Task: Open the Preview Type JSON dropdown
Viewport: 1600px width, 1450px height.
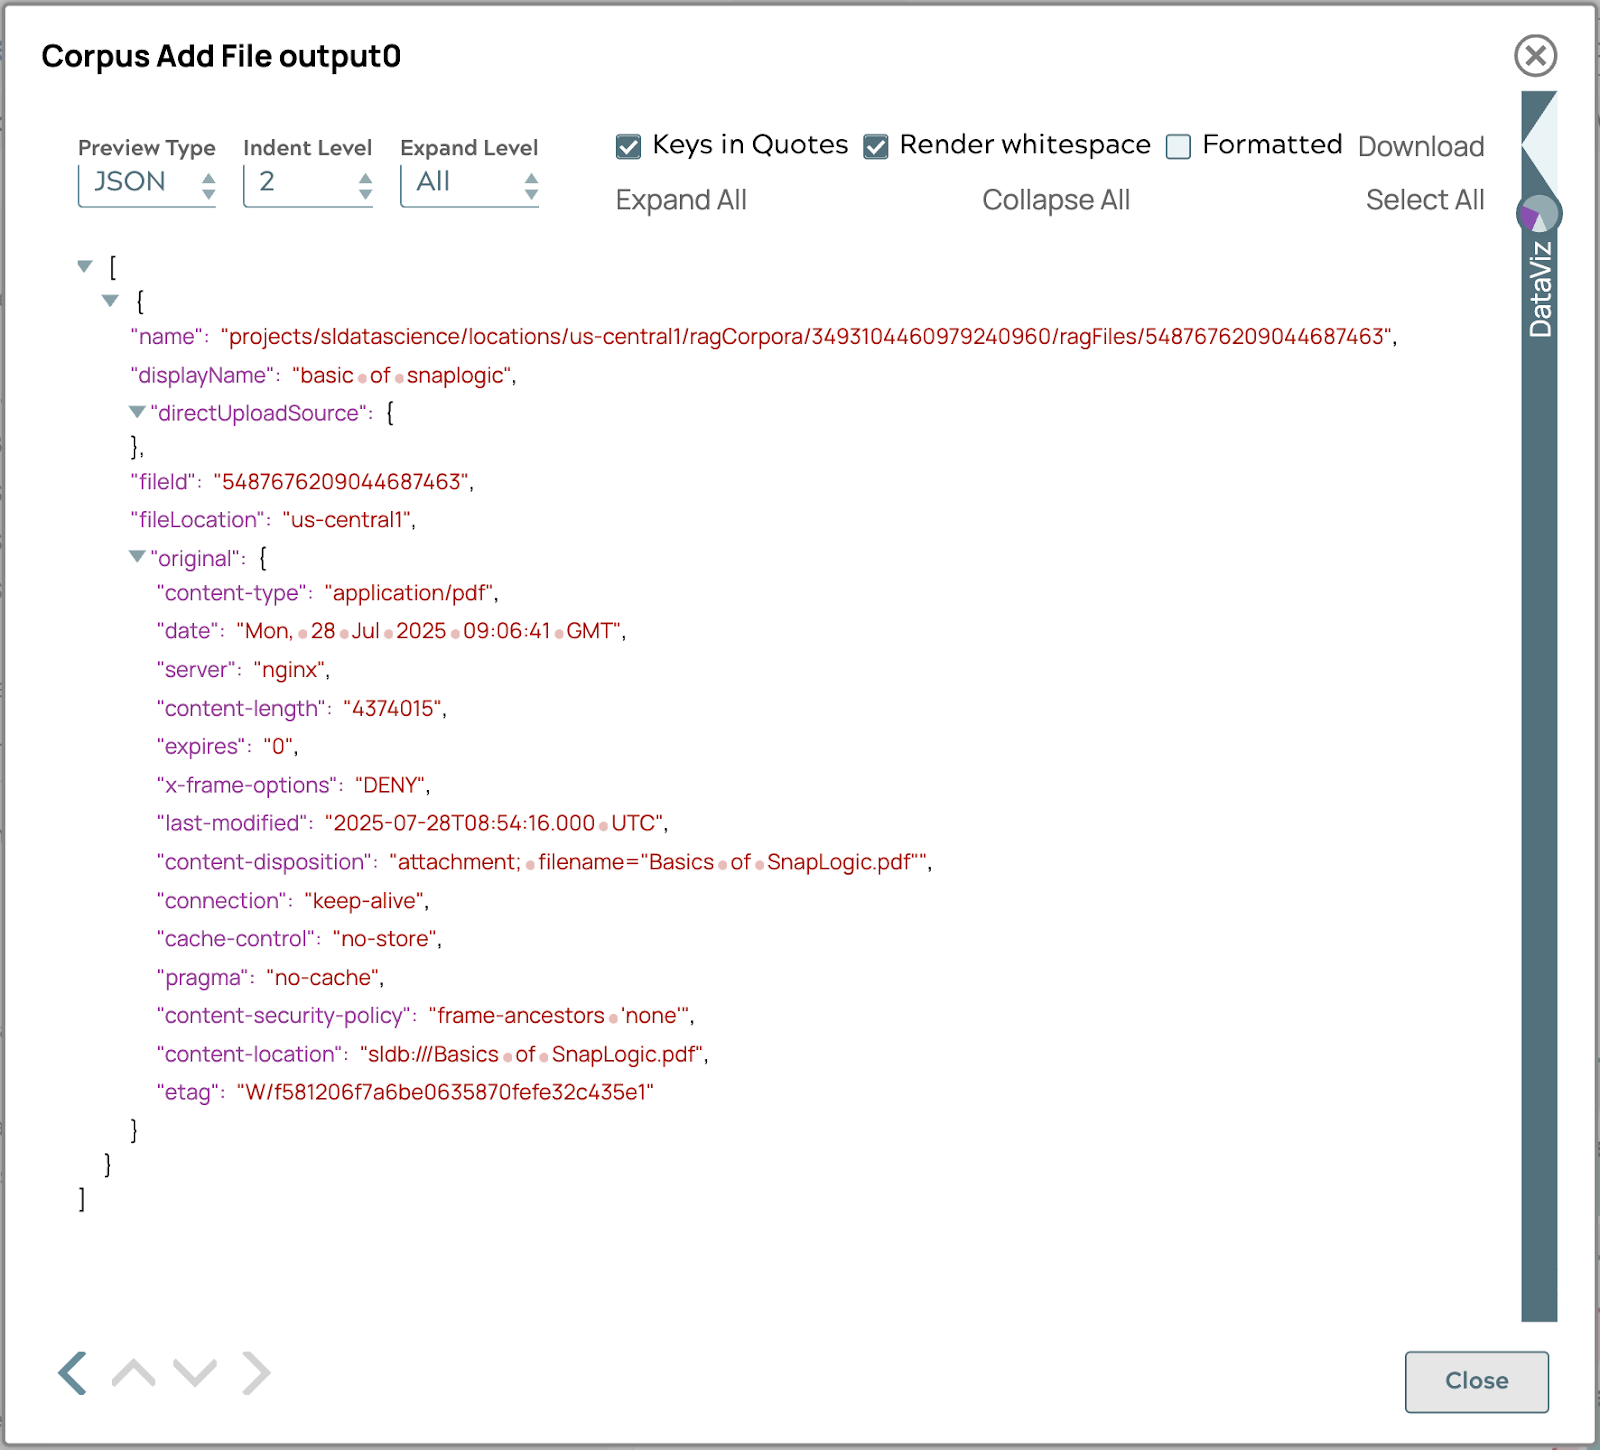Action: coord(147,183)
